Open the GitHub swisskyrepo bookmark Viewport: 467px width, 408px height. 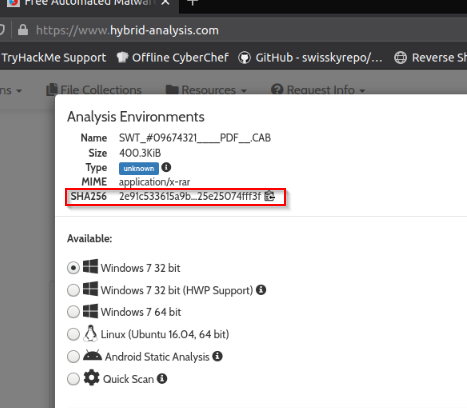point(310,58)
